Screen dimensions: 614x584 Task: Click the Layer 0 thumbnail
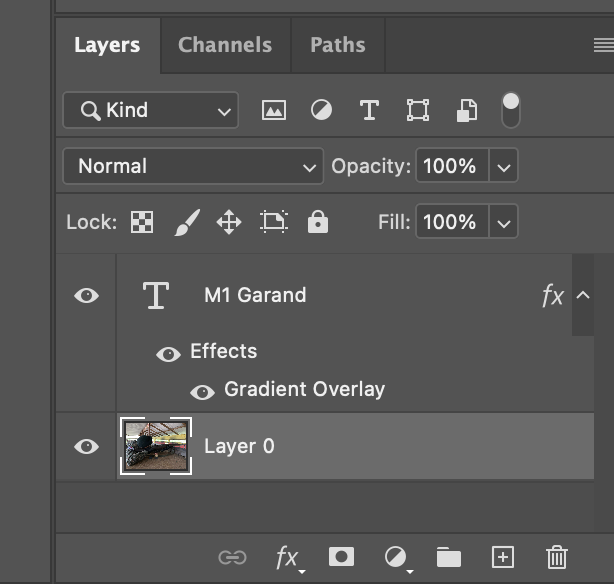[x=156, y=446]
